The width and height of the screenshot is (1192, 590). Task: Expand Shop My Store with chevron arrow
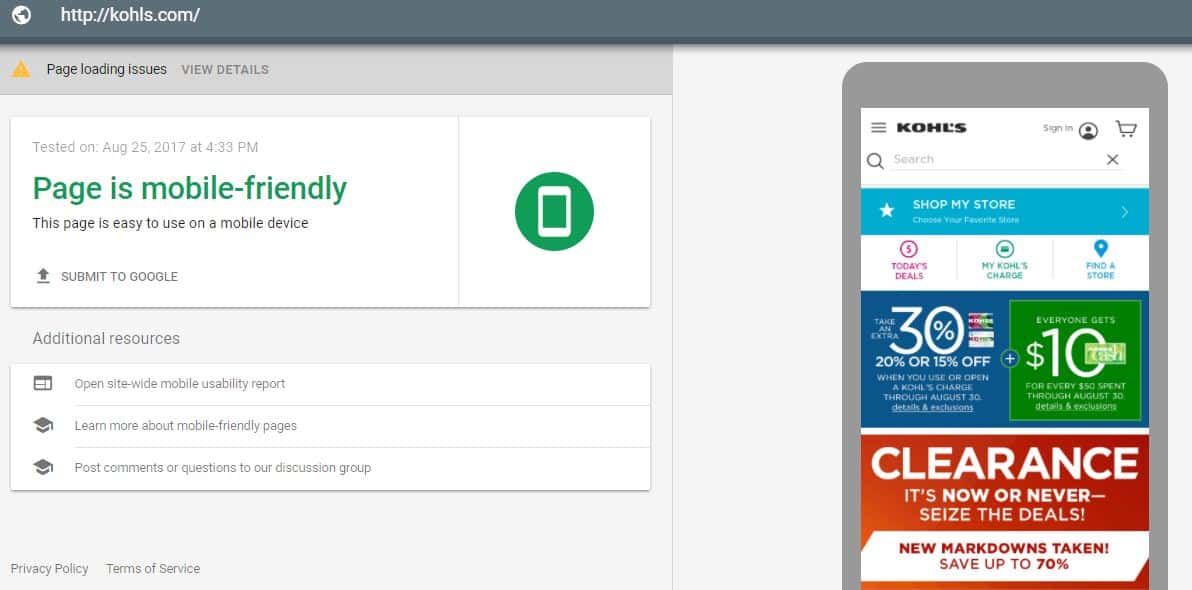tap(1125, 212)
